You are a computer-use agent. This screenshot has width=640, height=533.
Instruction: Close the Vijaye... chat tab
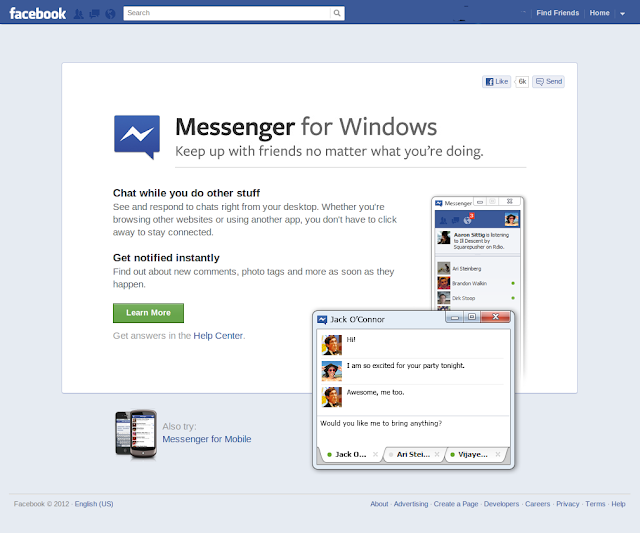pyautogui.click(x=498, y=454)
